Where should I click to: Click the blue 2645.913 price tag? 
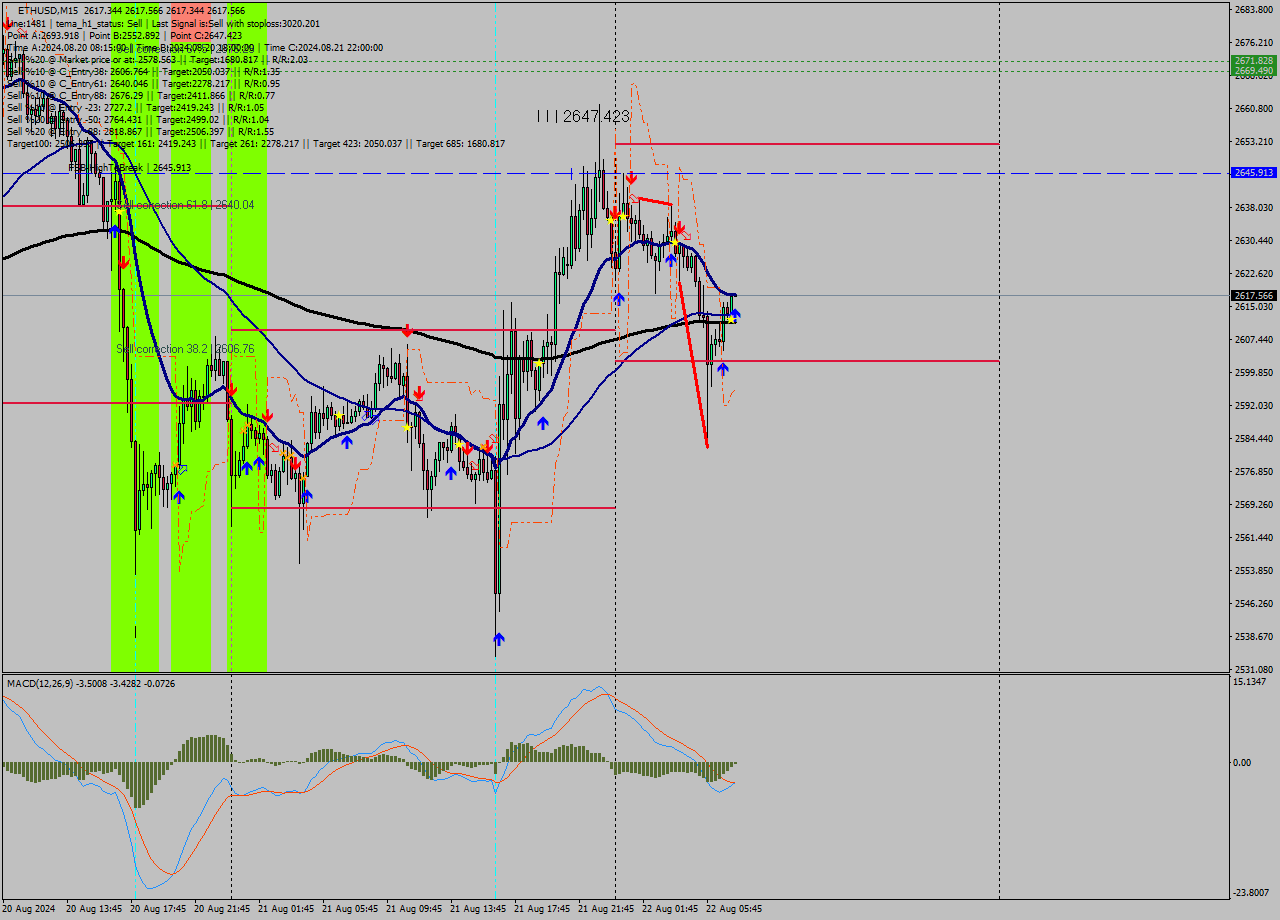(x=1254, y=172)
